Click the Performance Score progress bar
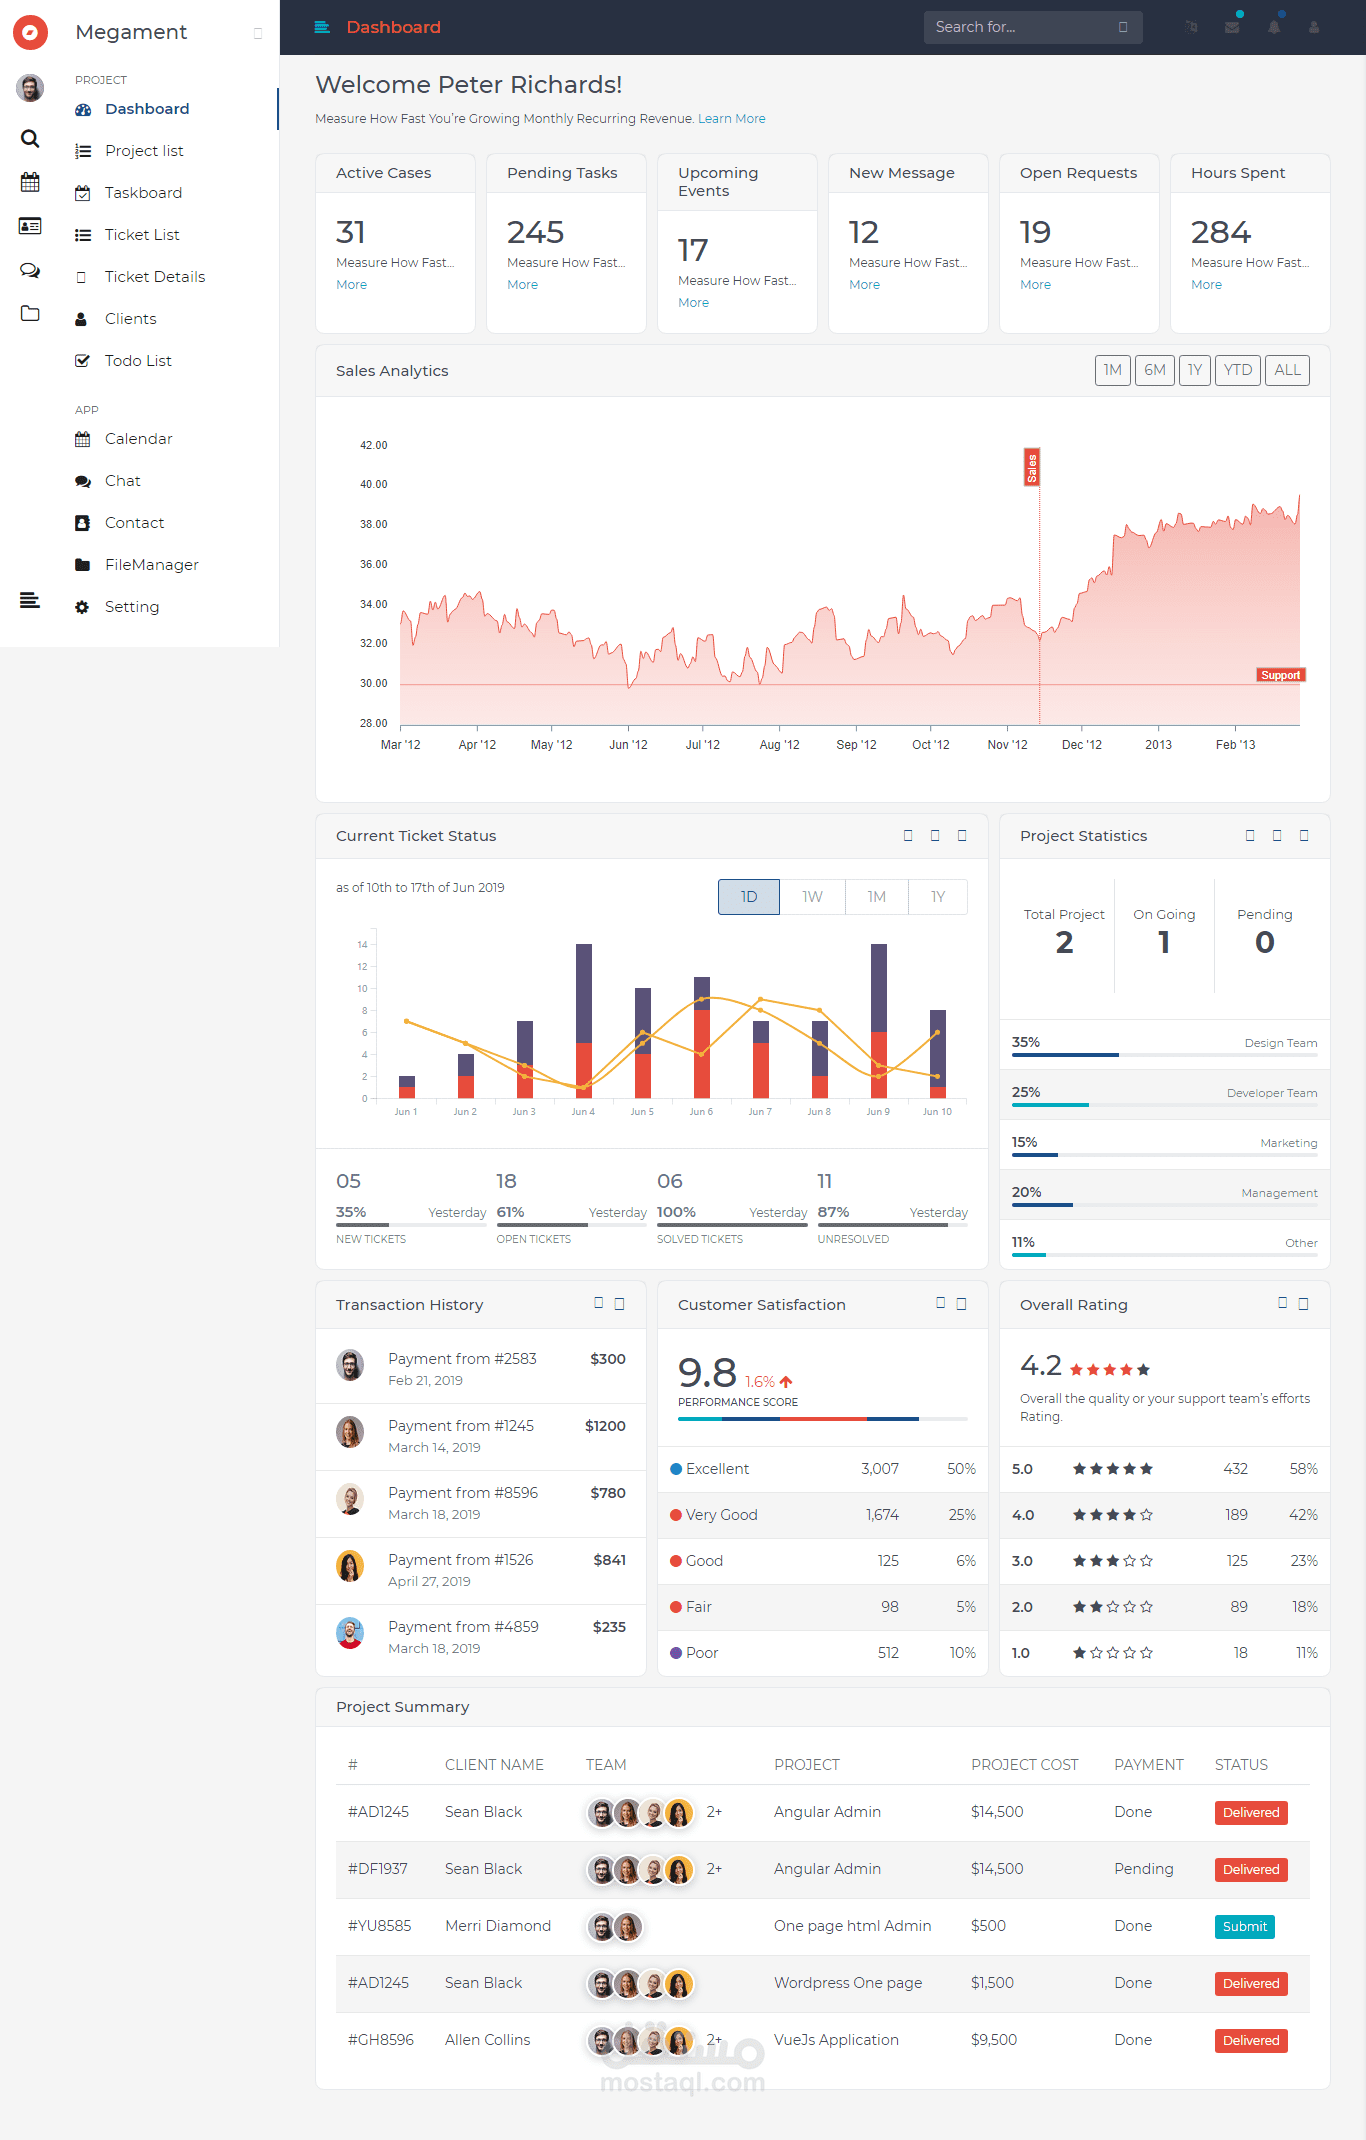The image size is (1366, 2140). (x=823, y=1419)
